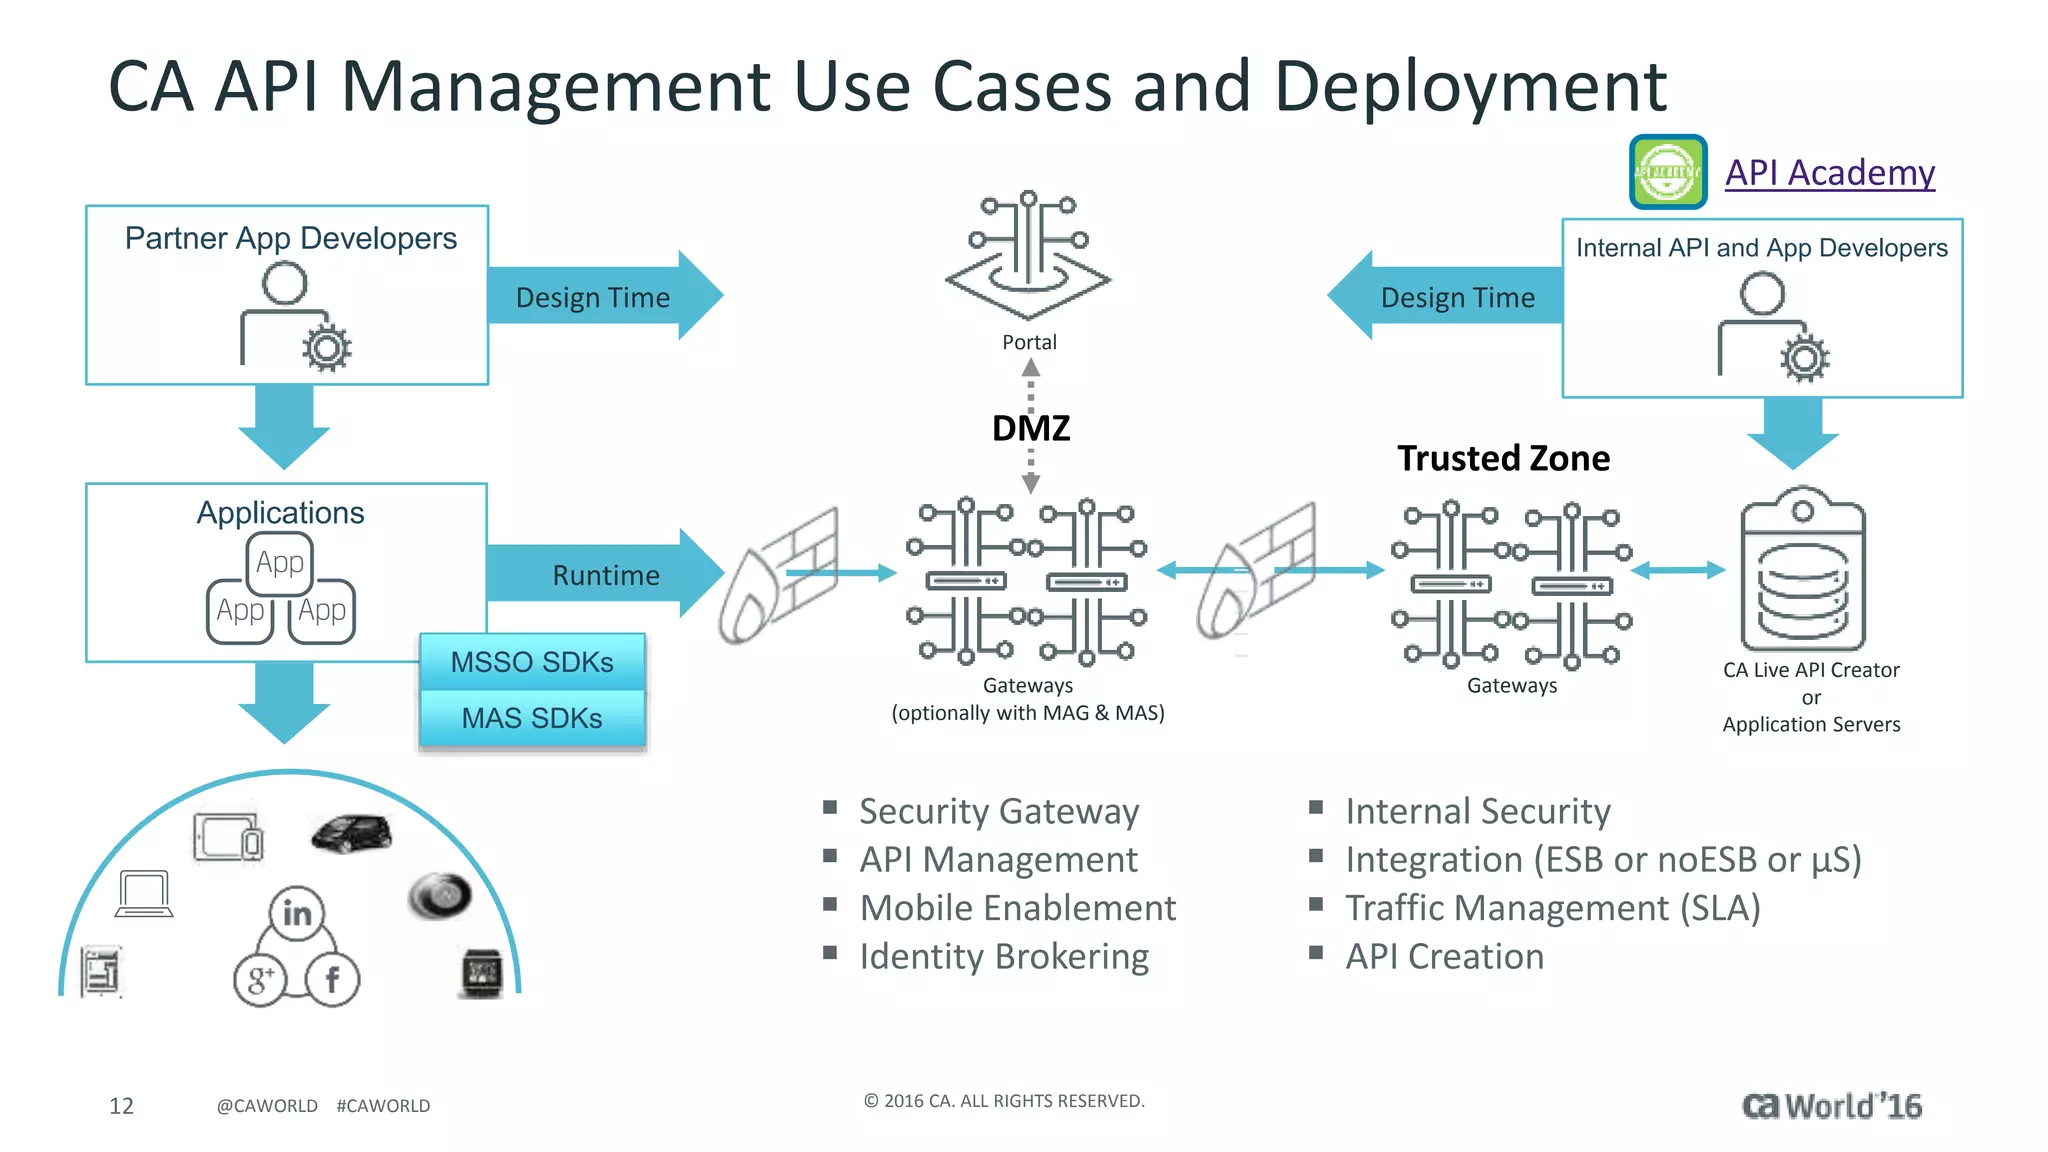Click the car icon in the devices arc
Viewport: 2048px width, 1152px height.
coord(351,833)
